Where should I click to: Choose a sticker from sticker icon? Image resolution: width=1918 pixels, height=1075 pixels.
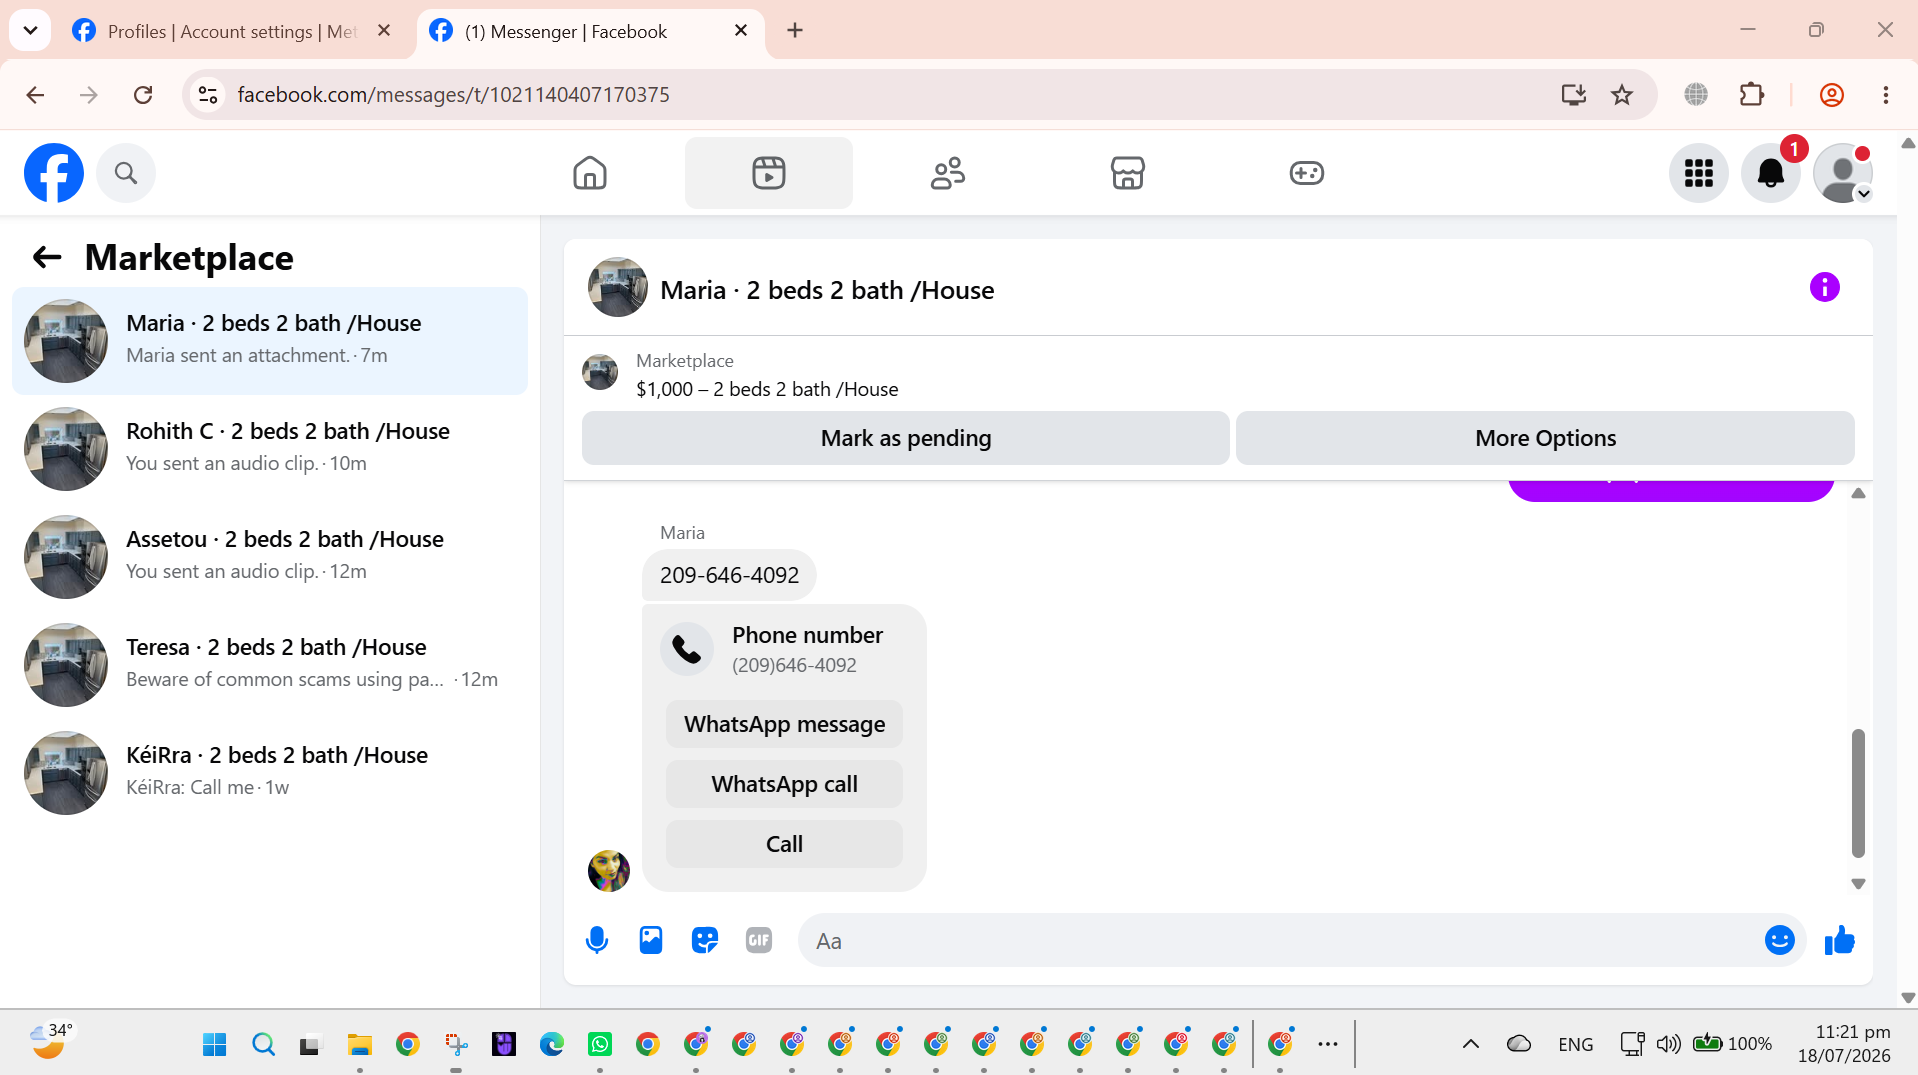click(705, 940)
